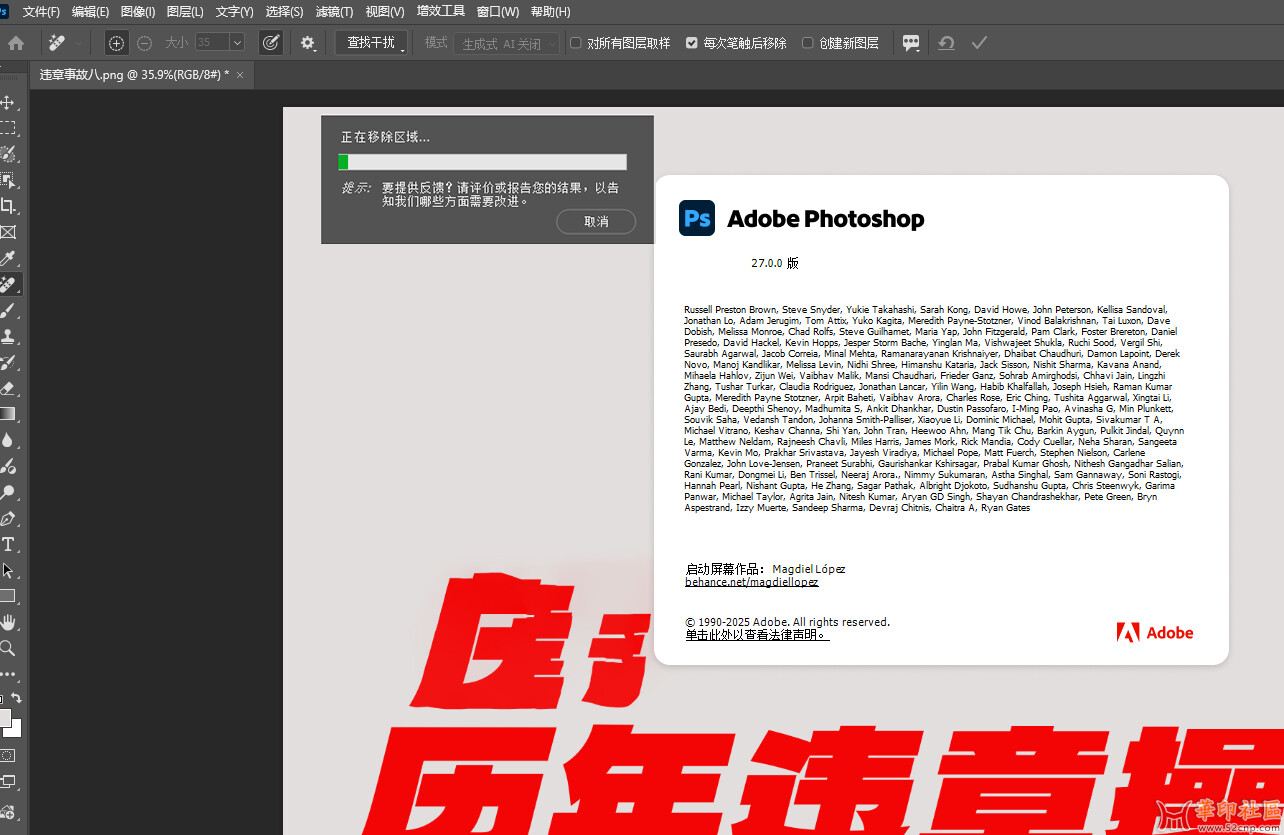Open the 生成式 AI 模式 dropdown

(506, 44)
